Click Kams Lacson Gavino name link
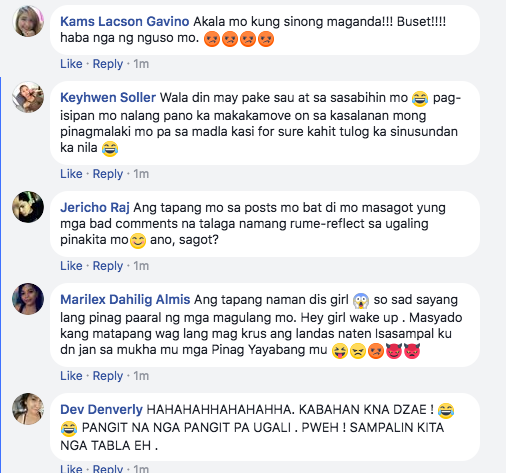 pos(125,22)
